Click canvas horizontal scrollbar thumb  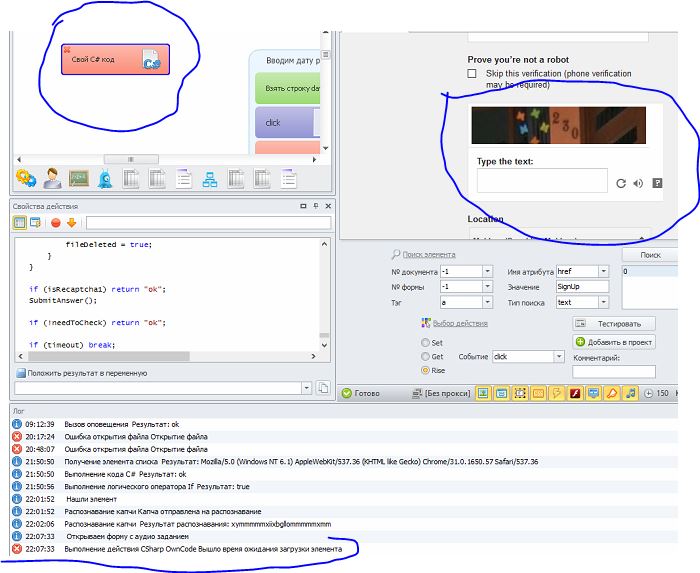131,159
